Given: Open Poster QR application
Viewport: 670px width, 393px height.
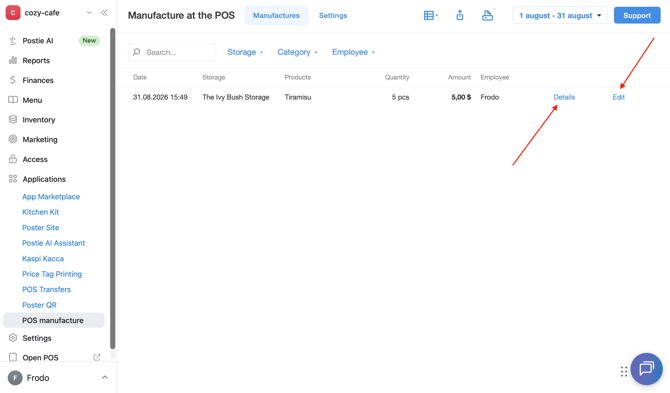Looking at the screenshot, I should (x=39, y=305).
